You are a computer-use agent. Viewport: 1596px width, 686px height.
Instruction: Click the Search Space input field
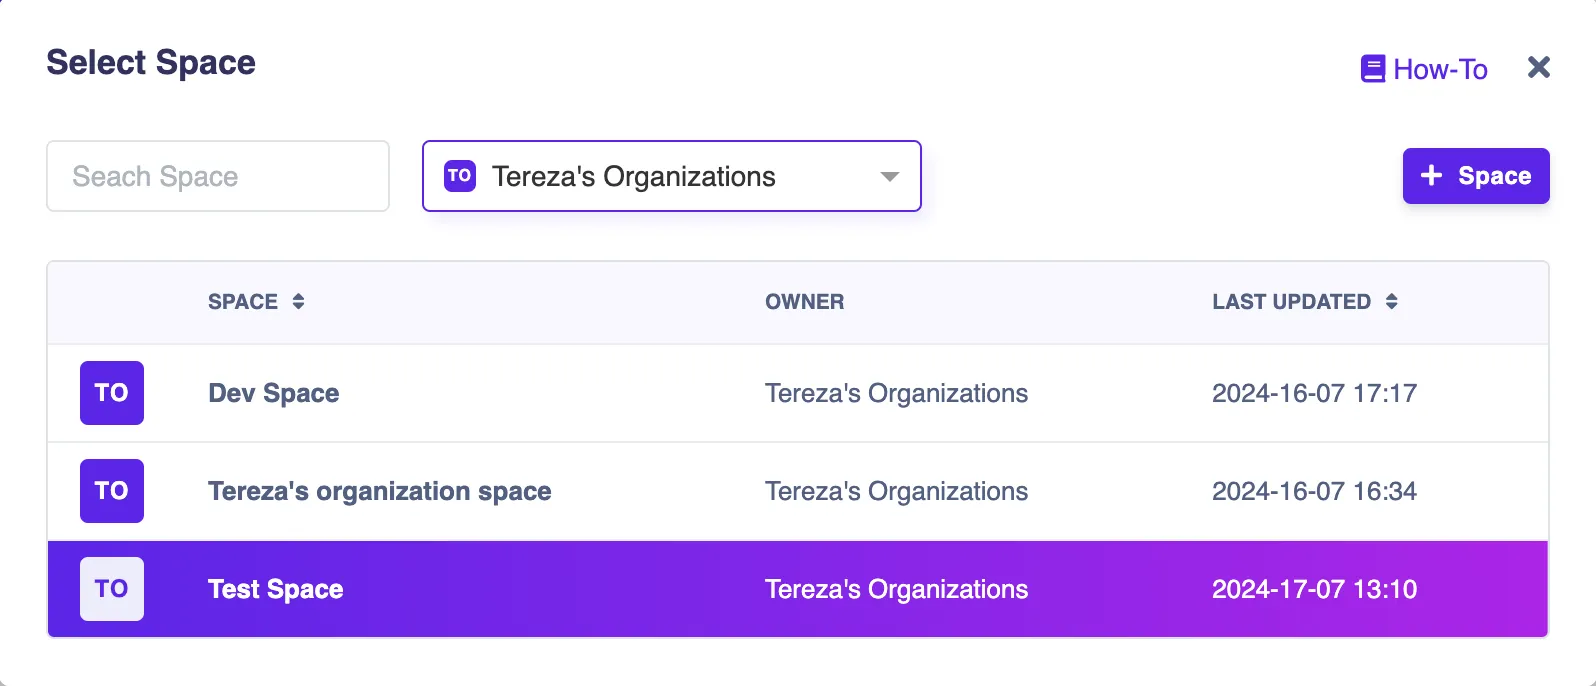pos(218,176)
